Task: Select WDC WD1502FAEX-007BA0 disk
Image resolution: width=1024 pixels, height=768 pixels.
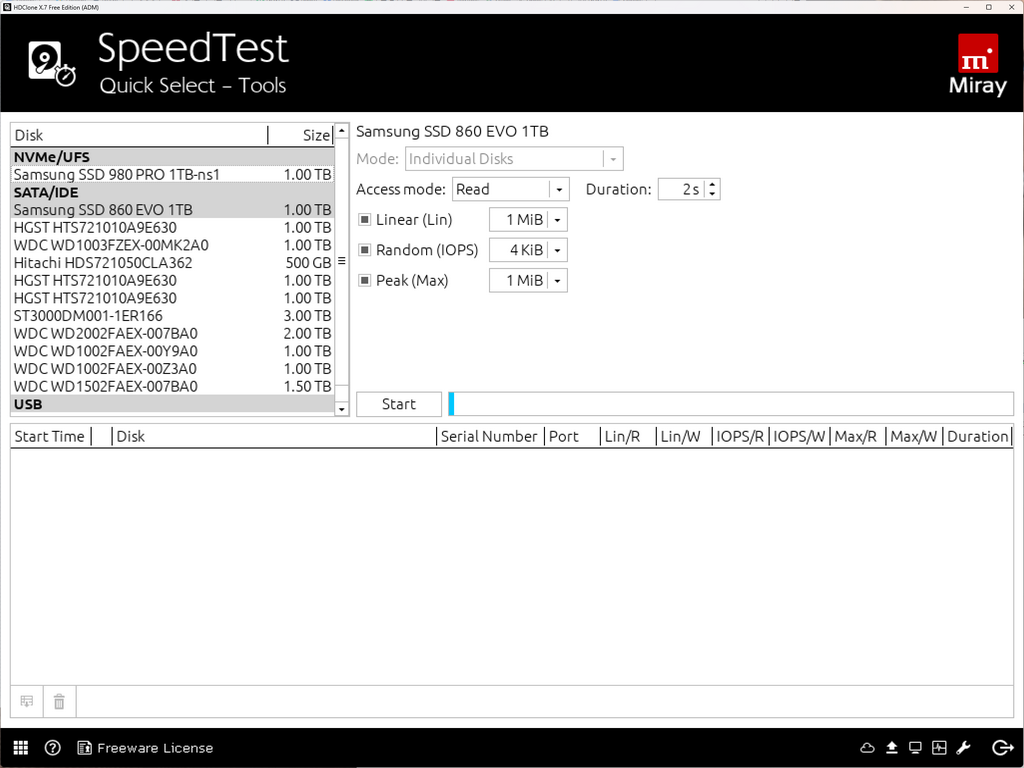Action: coord(172,386)
